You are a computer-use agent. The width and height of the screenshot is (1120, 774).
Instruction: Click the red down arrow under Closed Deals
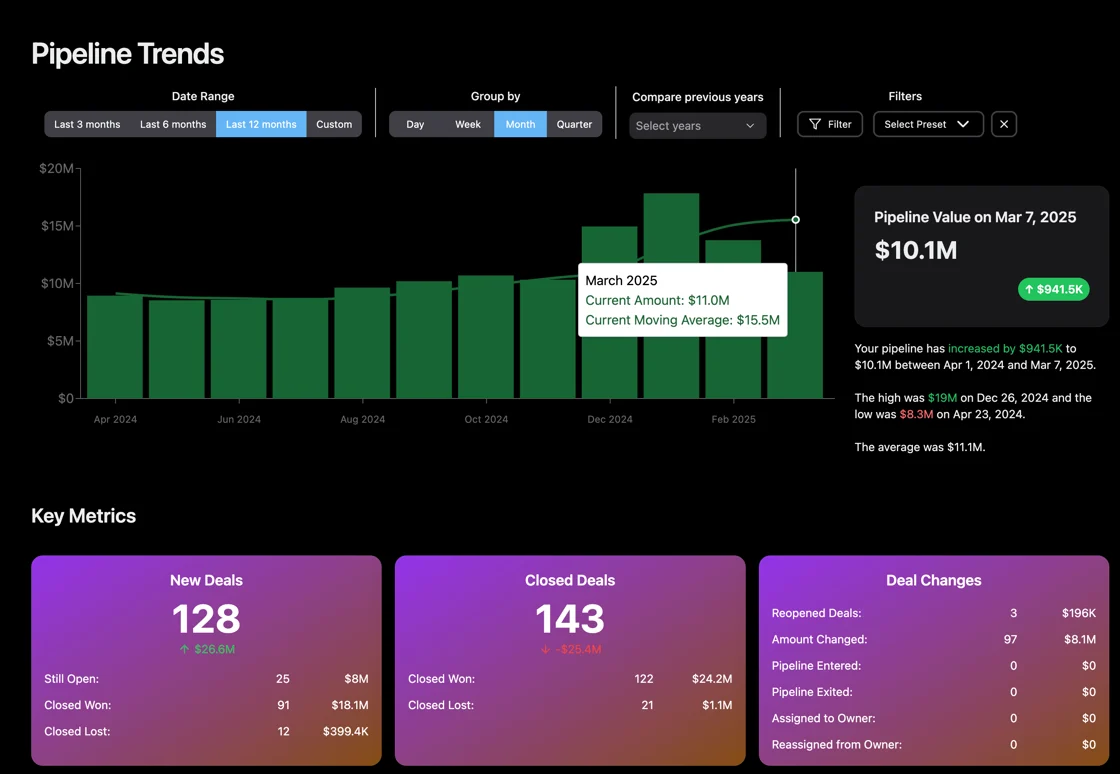[x=545, y=649]
